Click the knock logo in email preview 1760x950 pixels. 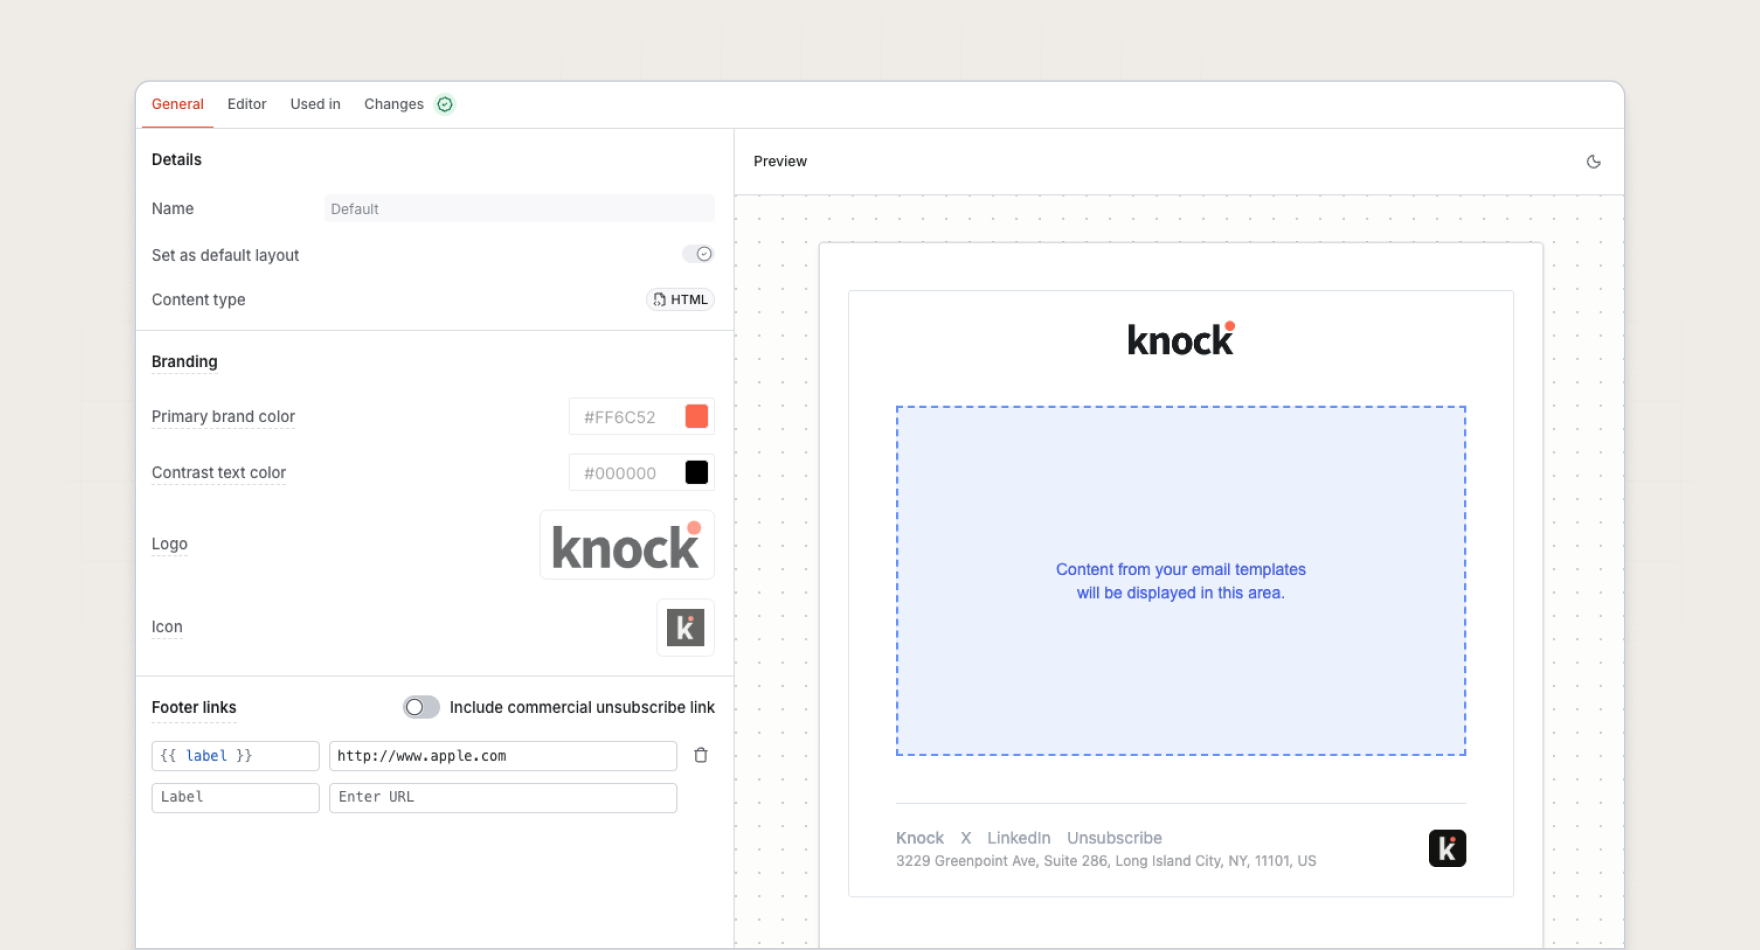[1181, 339]
